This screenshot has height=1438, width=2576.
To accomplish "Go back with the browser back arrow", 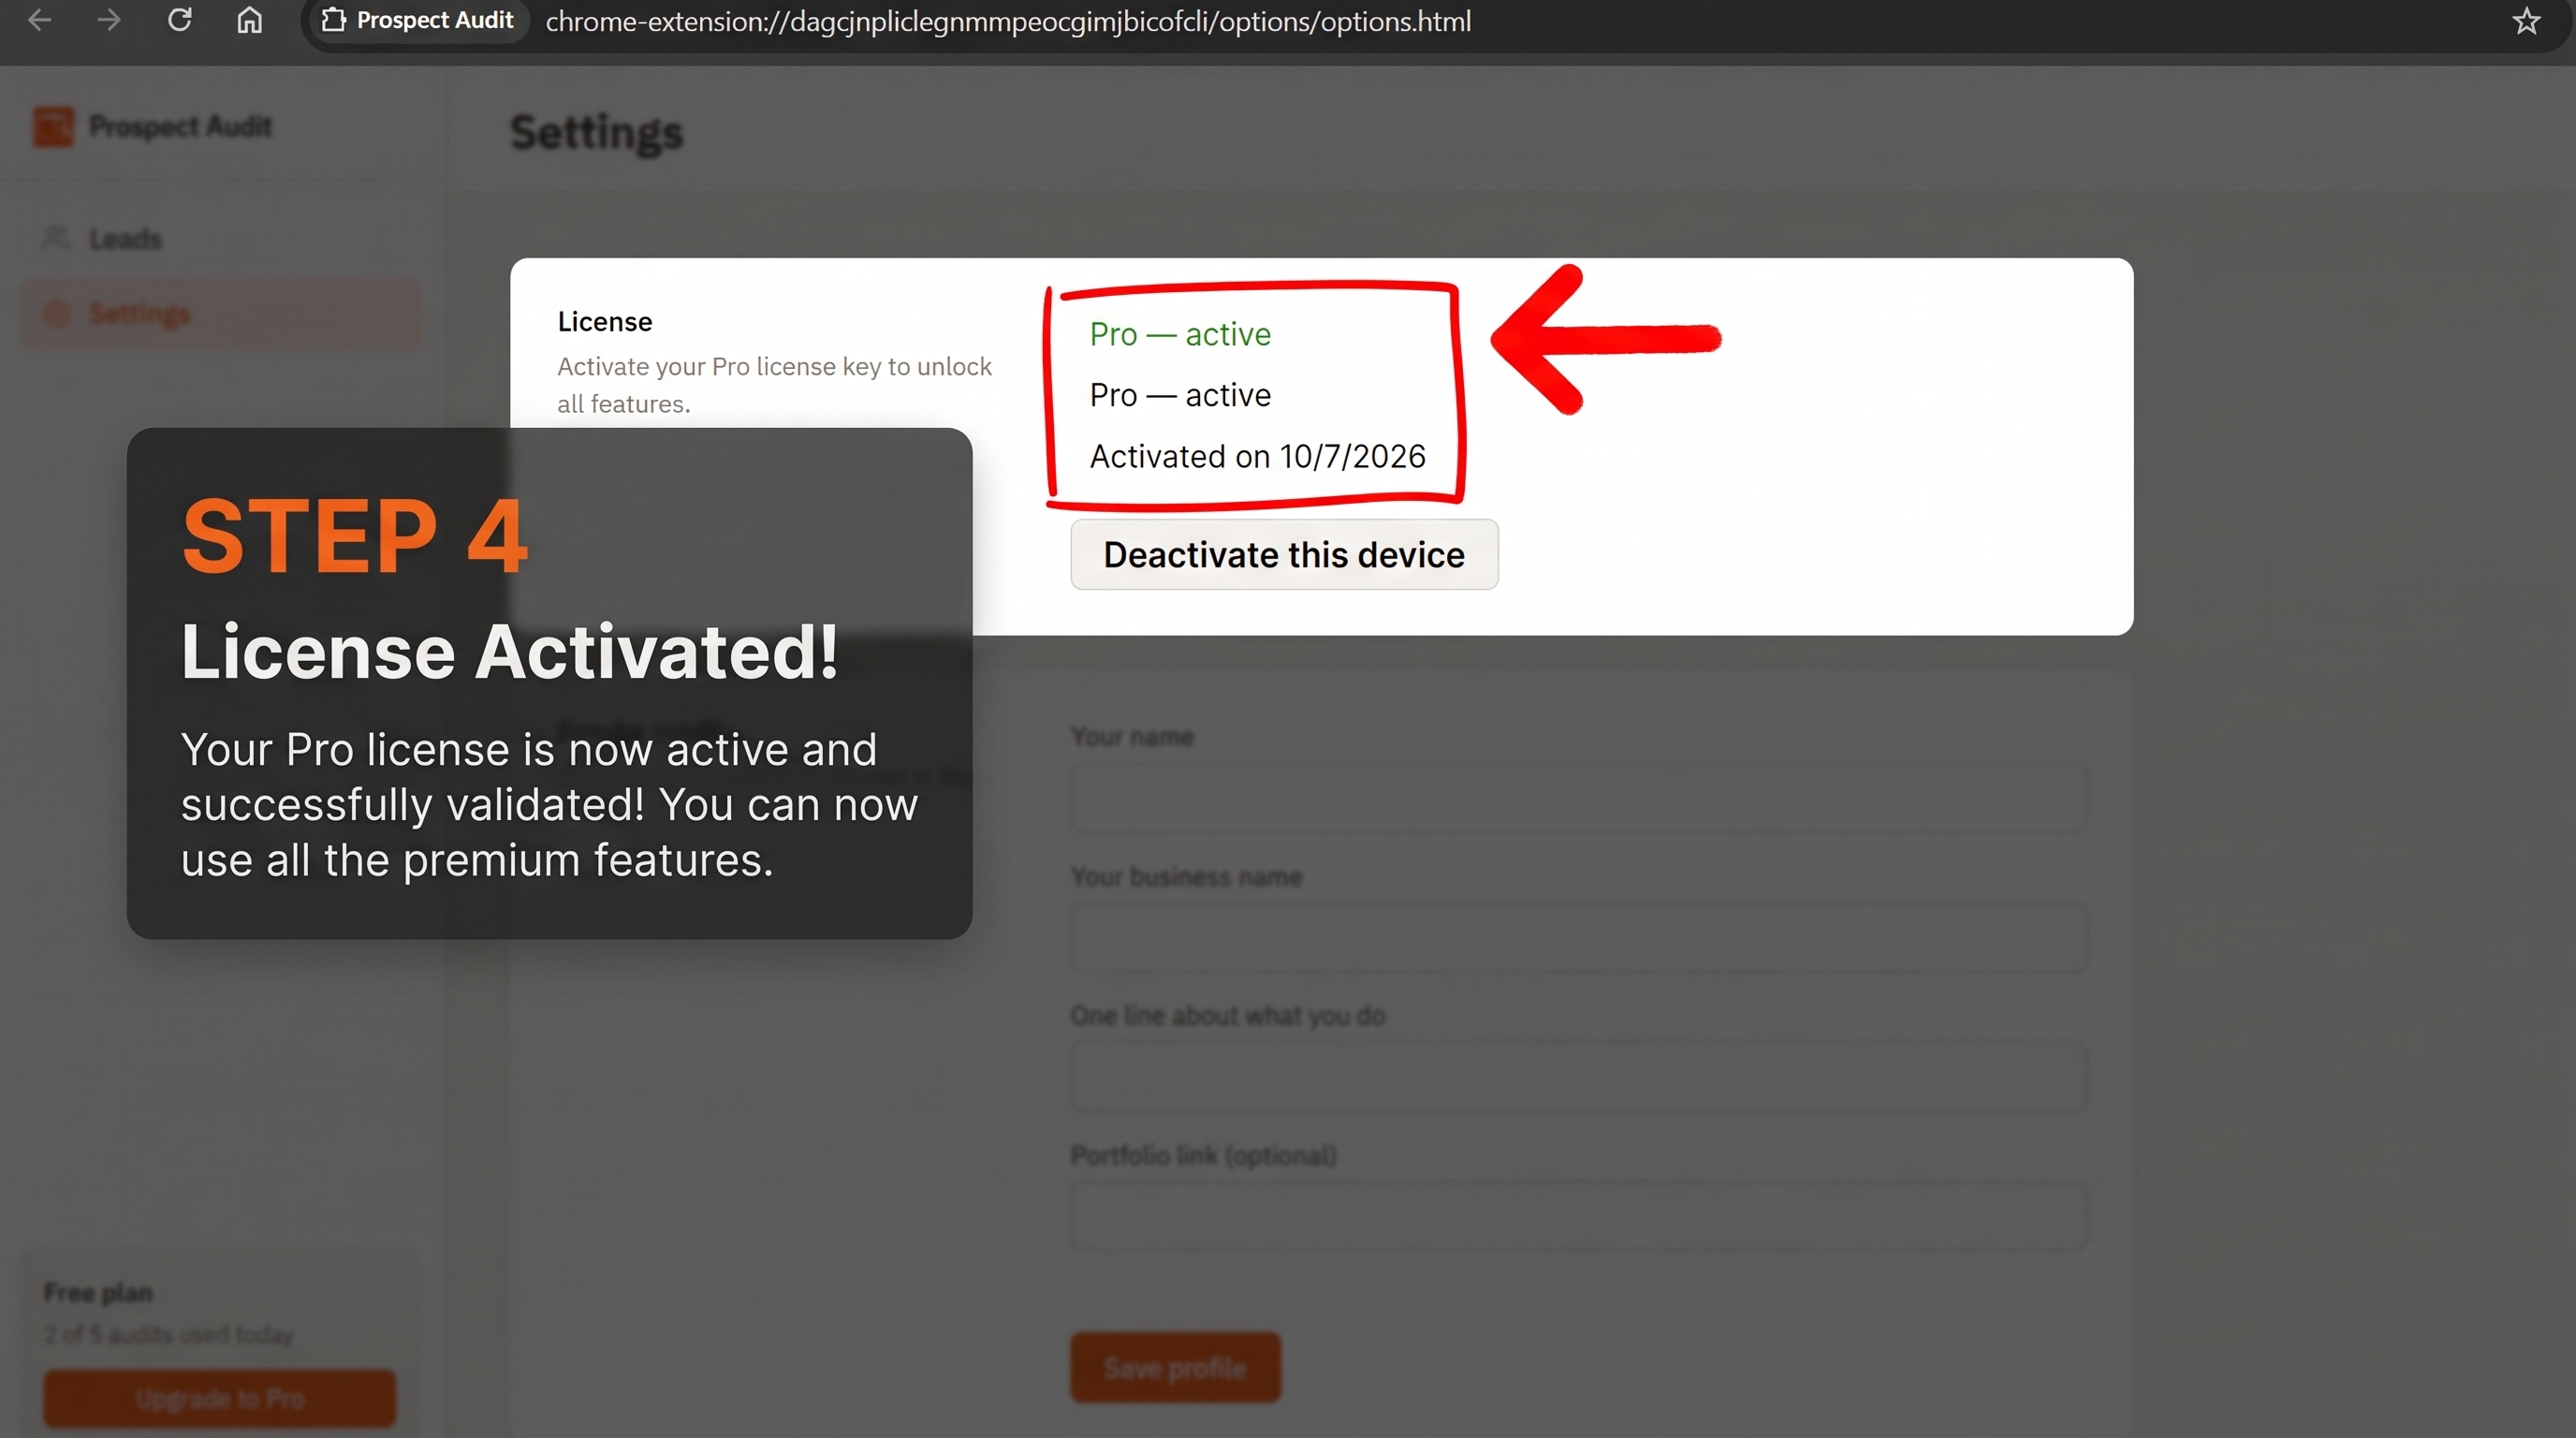I will (39, 20).
